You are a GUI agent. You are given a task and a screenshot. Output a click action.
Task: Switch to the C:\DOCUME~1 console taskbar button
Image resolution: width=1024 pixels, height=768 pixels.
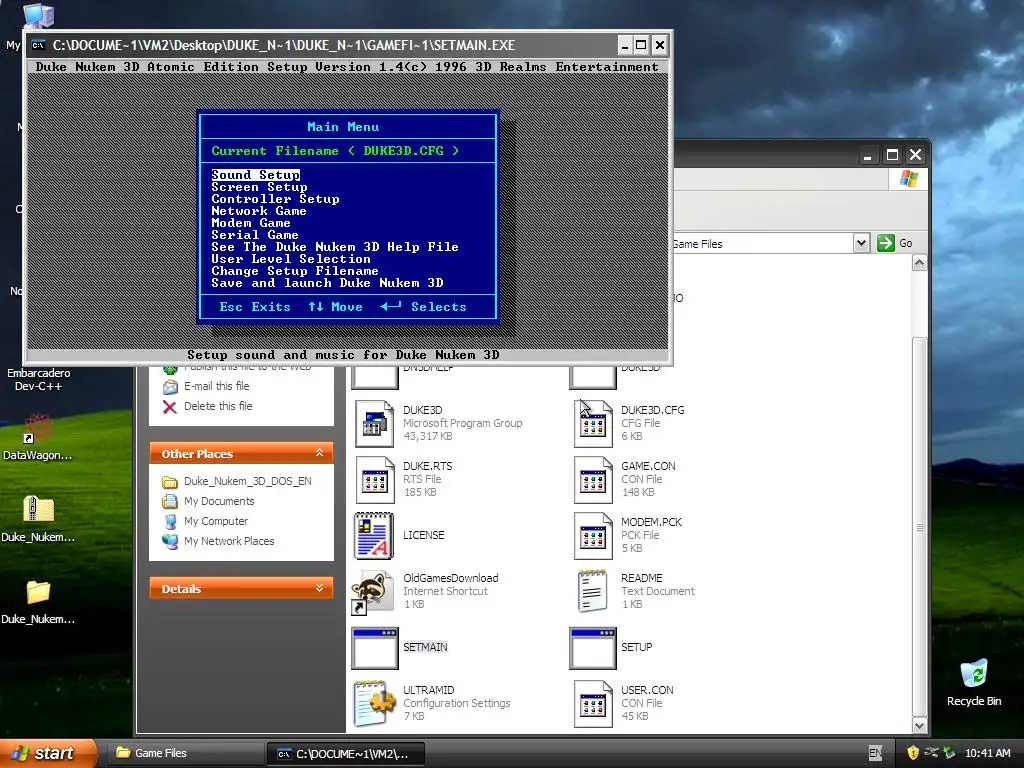346,754
